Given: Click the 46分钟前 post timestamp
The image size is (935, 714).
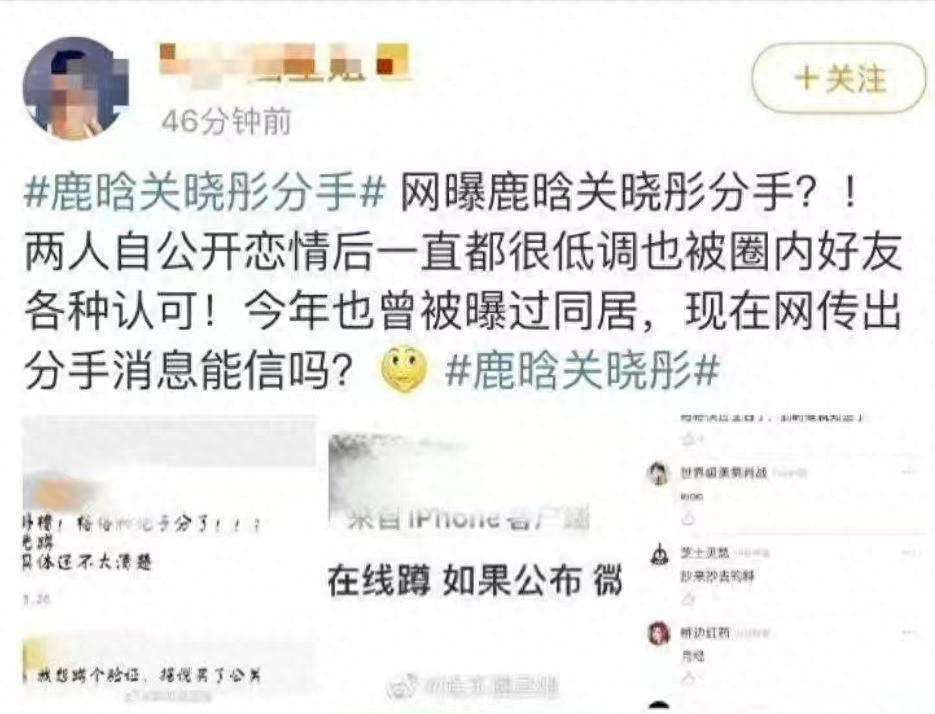Looking at the screenshot, I should tap(226, 122).
